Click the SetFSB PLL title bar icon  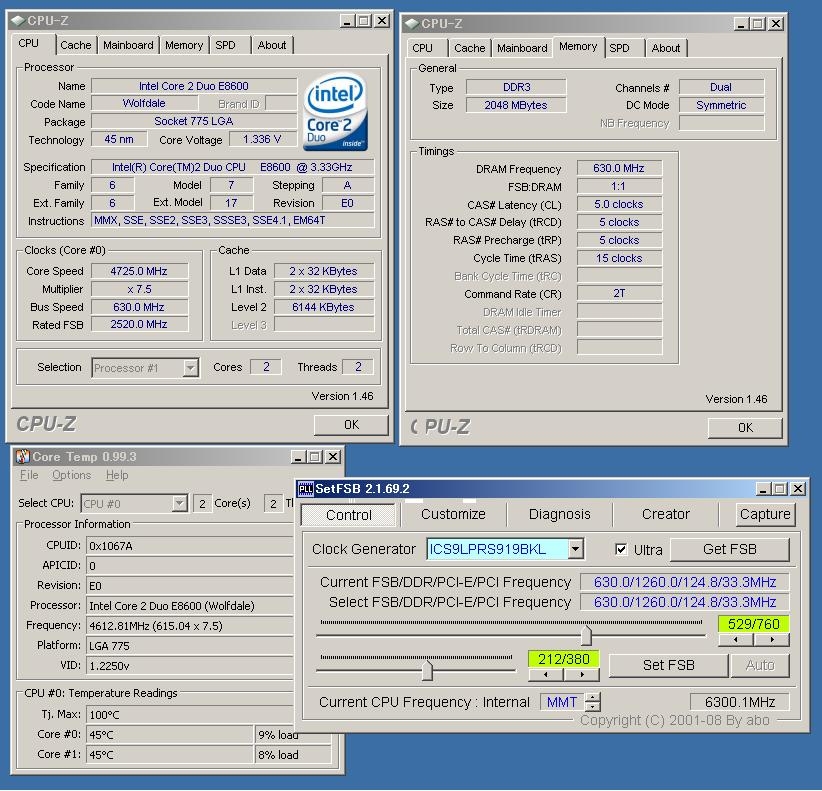click(x=307, y=489)
